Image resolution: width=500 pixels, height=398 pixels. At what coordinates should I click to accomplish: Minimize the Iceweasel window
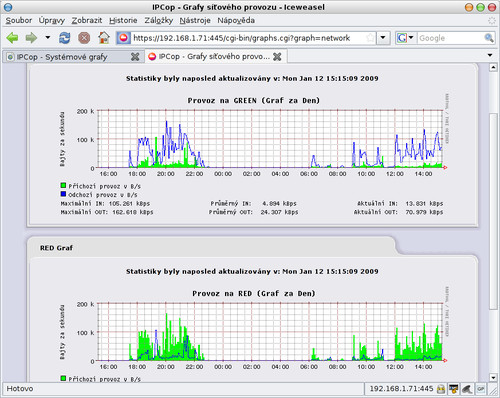469,7
